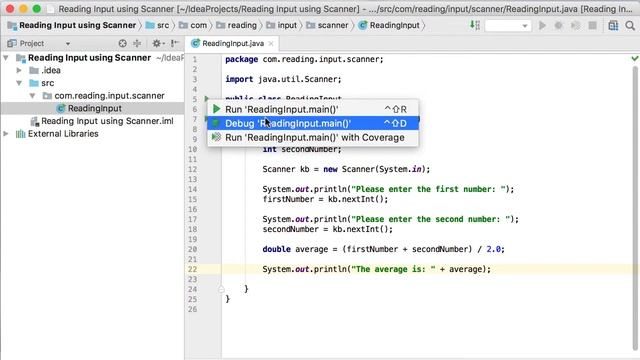Click run gutter arrow on line 5

pyautogui.click(x=207, y=98)
